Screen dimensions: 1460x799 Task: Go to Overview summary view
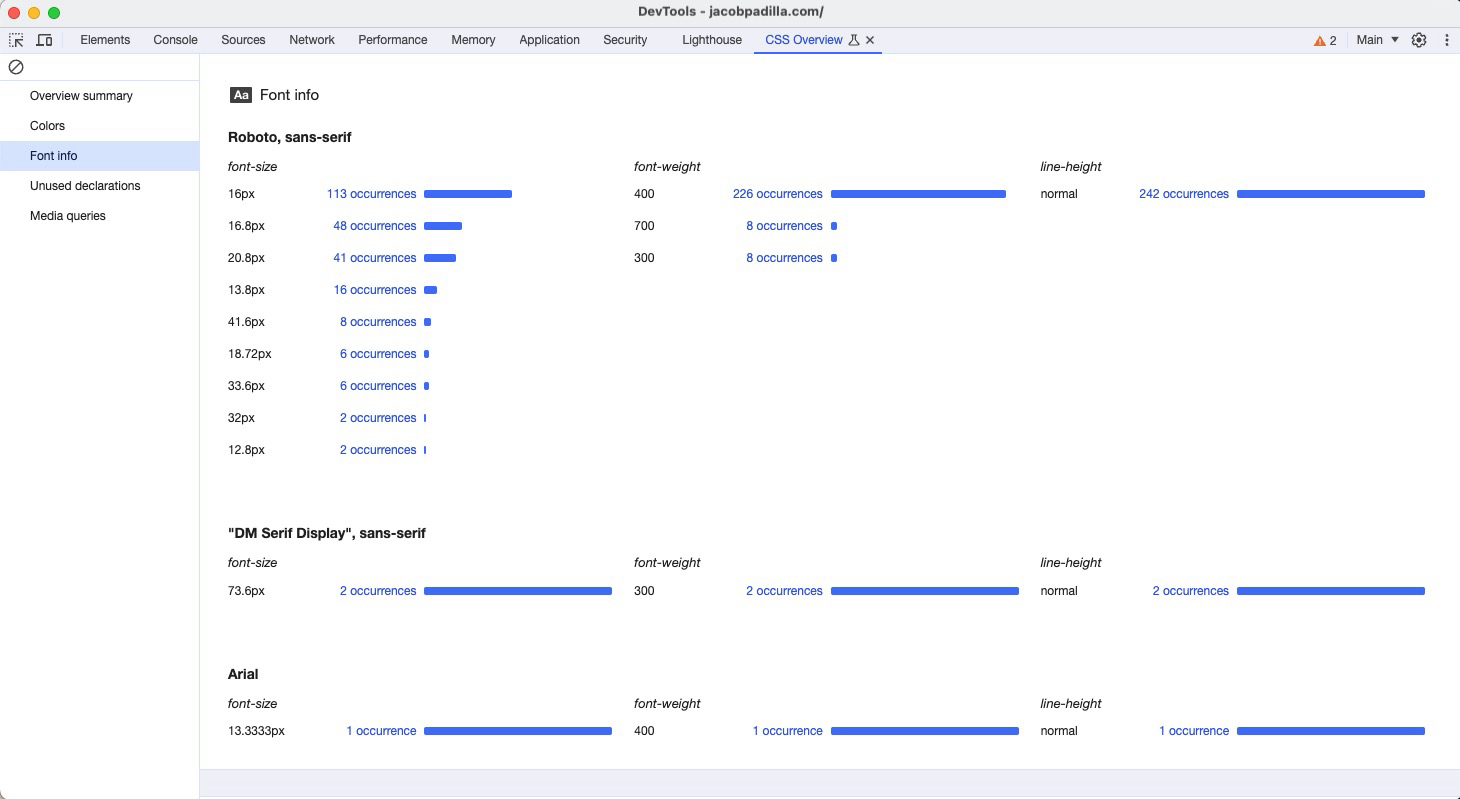tap(81, 95)
